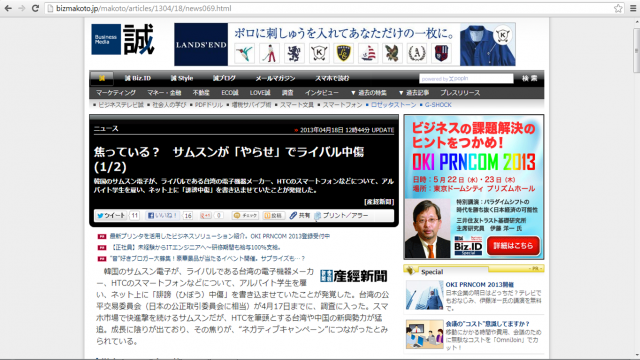Screen dimensions: 640x360
Task: Open the PR link about OKI PRNCOM 2013 registration
Action: pos(220,236)
